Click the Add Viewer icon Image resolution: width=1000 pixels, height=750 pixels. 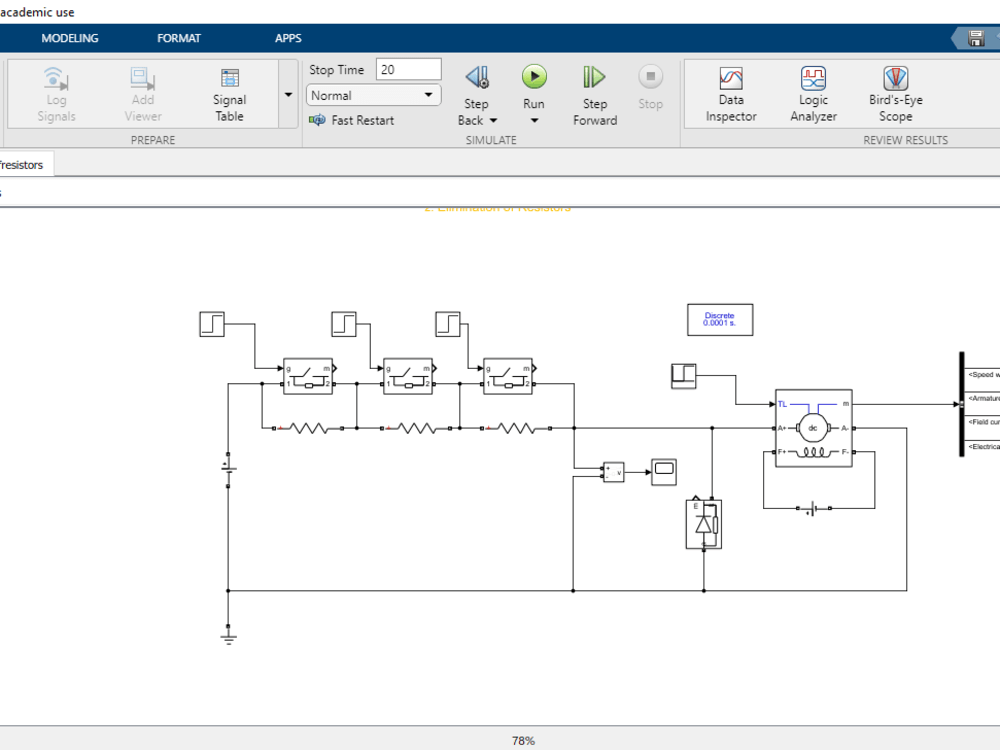tap(143, 78)
